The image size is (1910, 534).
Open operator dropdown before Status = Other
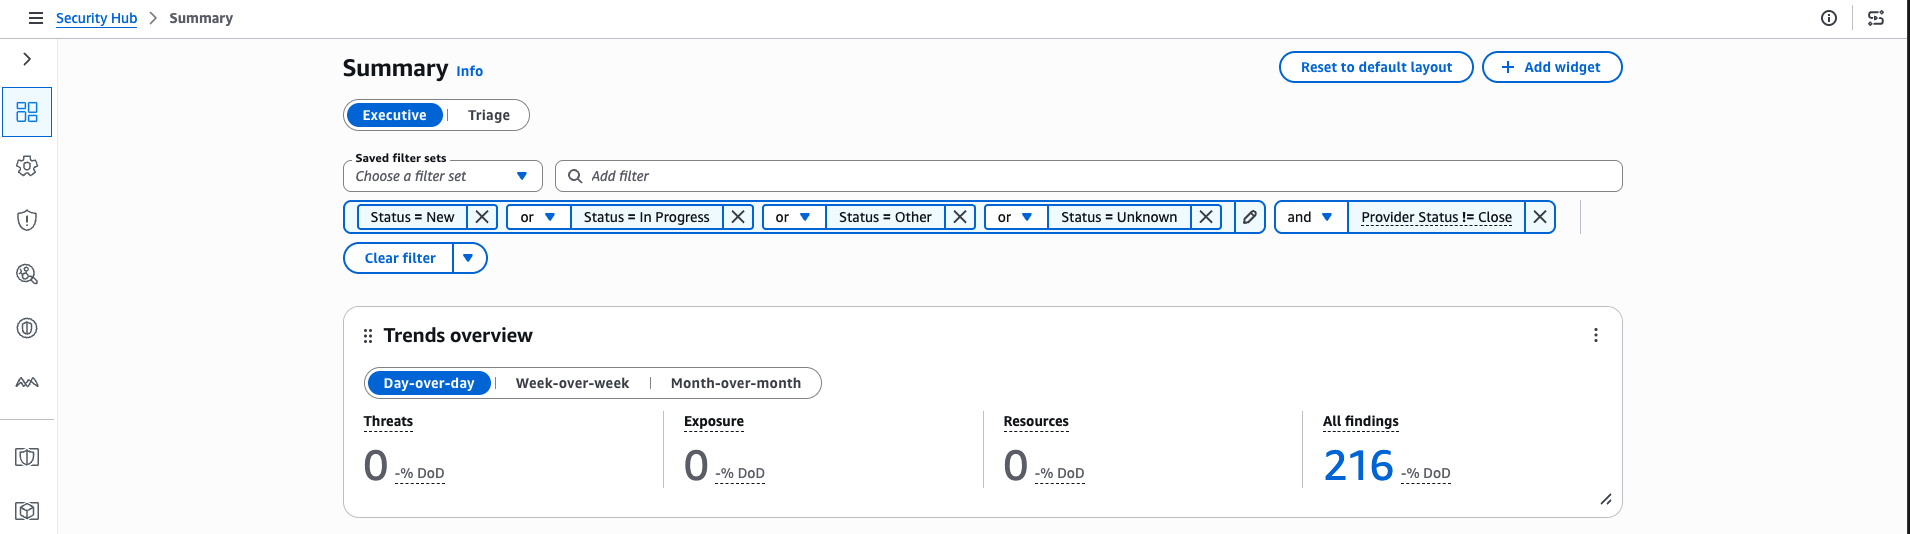[794, 217]
